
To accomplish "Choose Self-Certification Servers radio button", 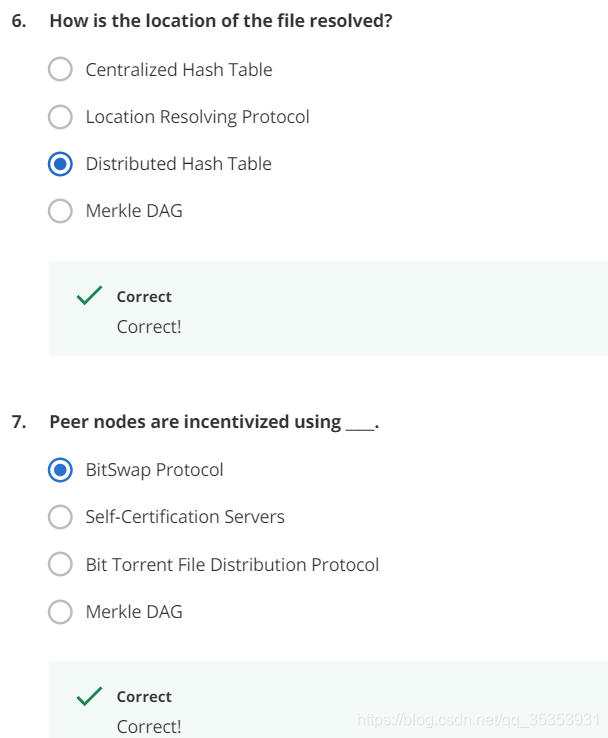I will 60,517.
